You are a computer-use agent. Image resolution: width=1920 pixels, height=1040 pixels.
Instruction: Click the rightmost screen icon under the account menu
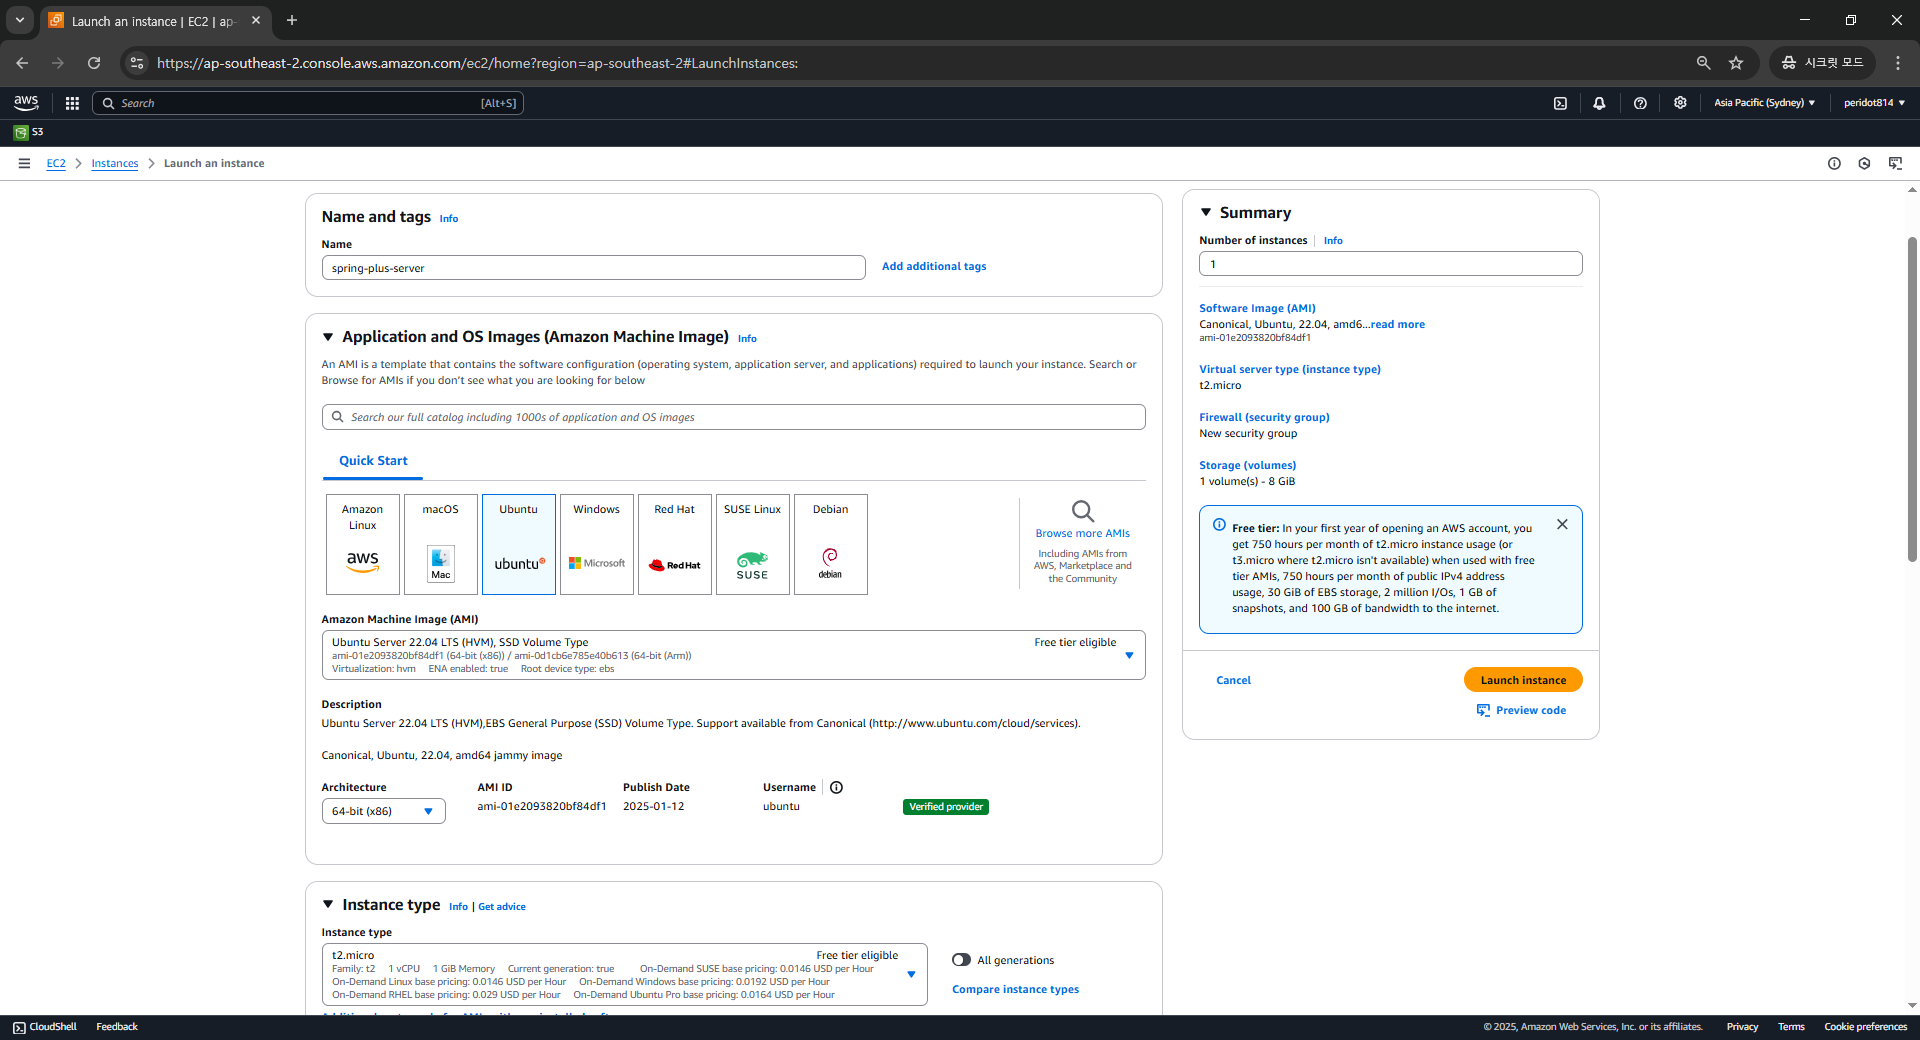[1895, 163]
